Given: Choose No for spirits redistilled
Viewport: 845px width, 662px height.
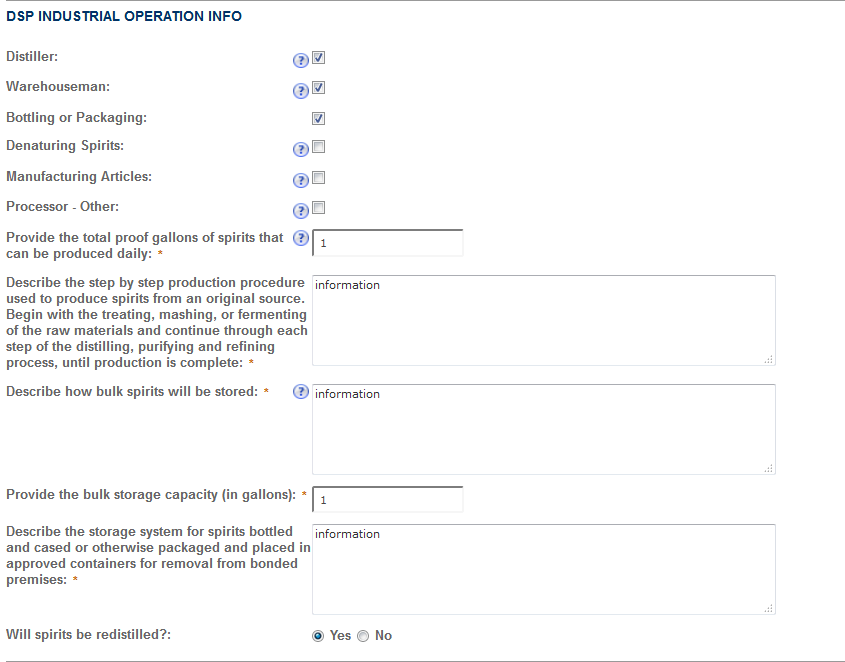Looking at the screenshot, I should point(363,635).
